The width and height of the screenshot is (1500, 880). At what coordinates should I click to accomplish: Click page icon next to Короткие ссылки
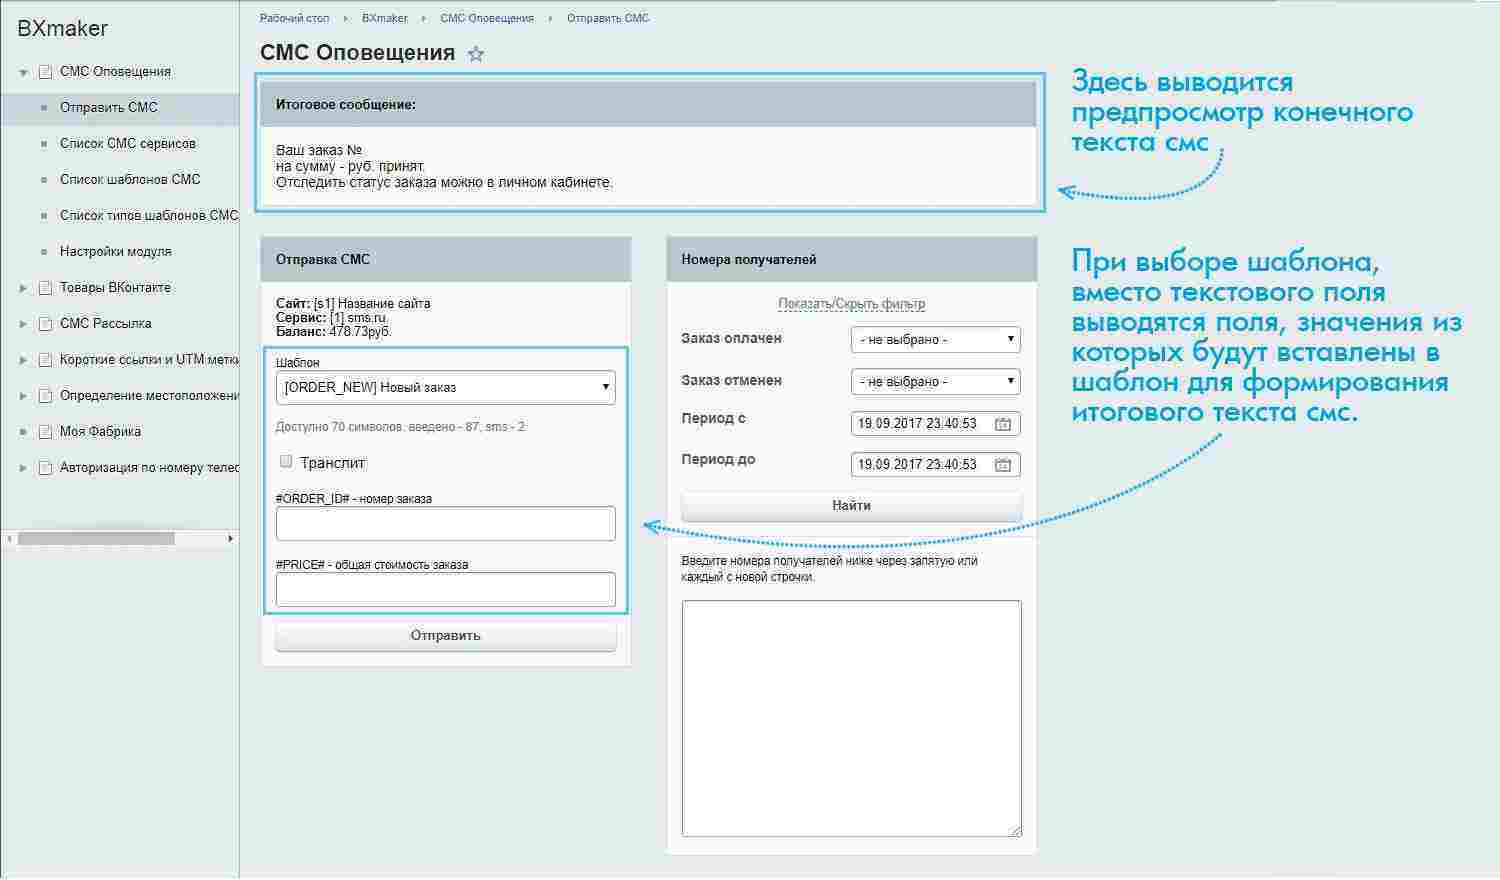(x=45, y=360)
